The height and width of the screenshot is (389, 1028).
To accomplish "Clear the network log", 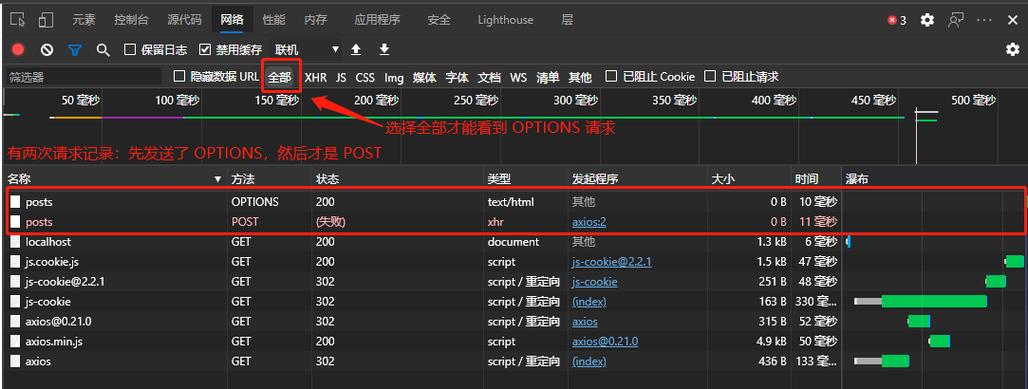I will click(47, 49).
